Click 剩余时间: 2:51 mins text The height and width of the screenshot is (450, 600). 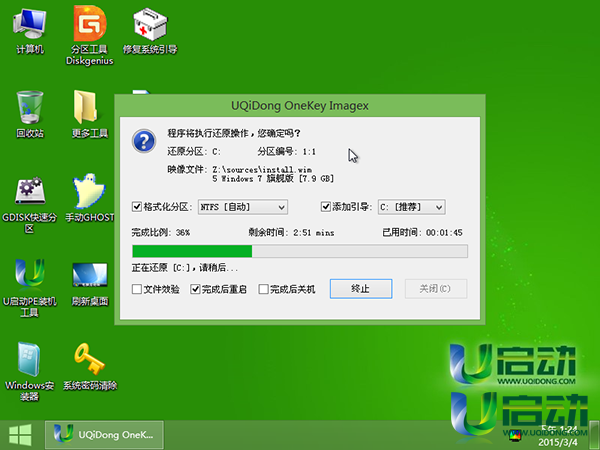pos(291,232)
